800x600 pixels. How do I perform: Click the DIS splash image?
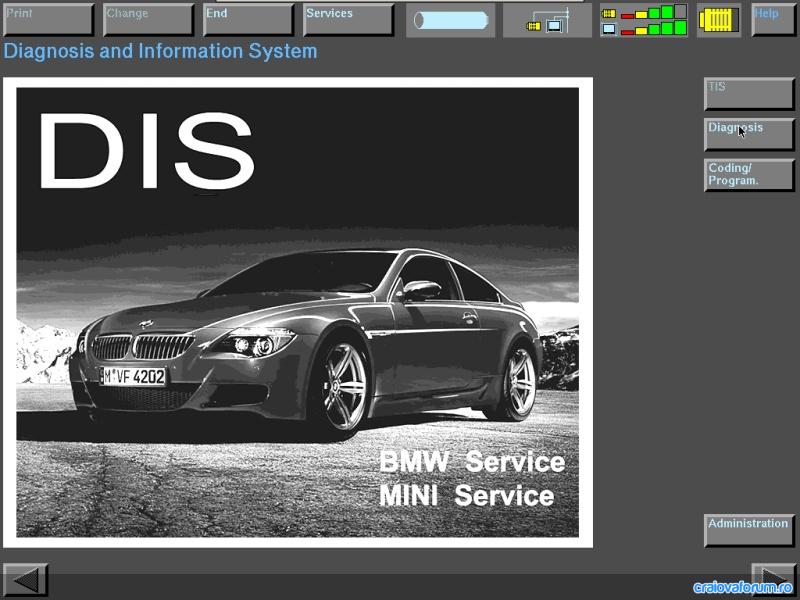(298, 312)
